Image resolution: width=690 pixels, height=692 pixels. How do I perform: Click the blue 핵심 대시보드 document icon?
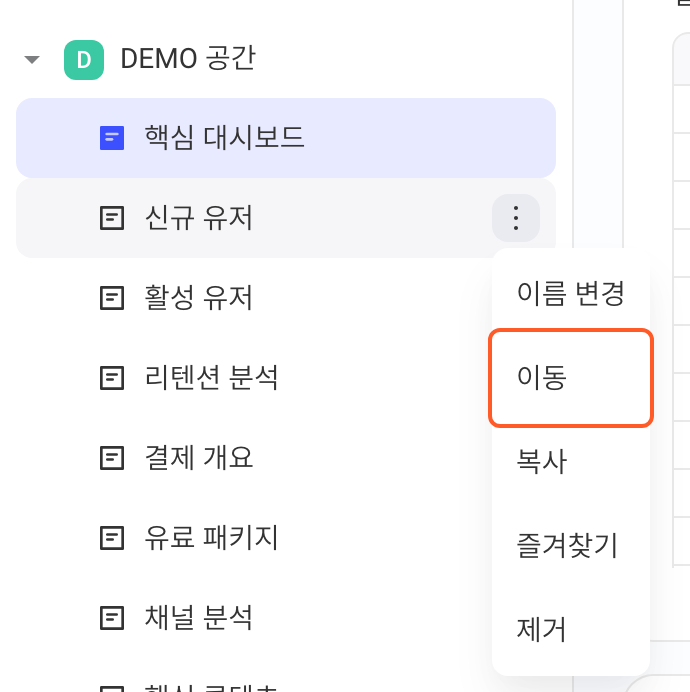(x=112, y=138)
